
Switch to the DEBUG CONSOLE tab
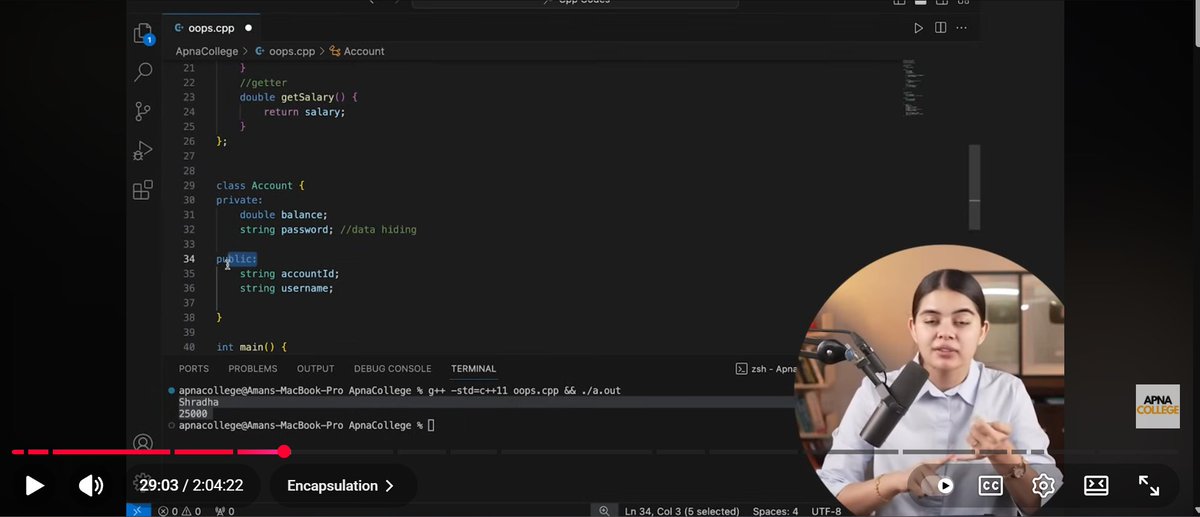(x=393, y=369)
